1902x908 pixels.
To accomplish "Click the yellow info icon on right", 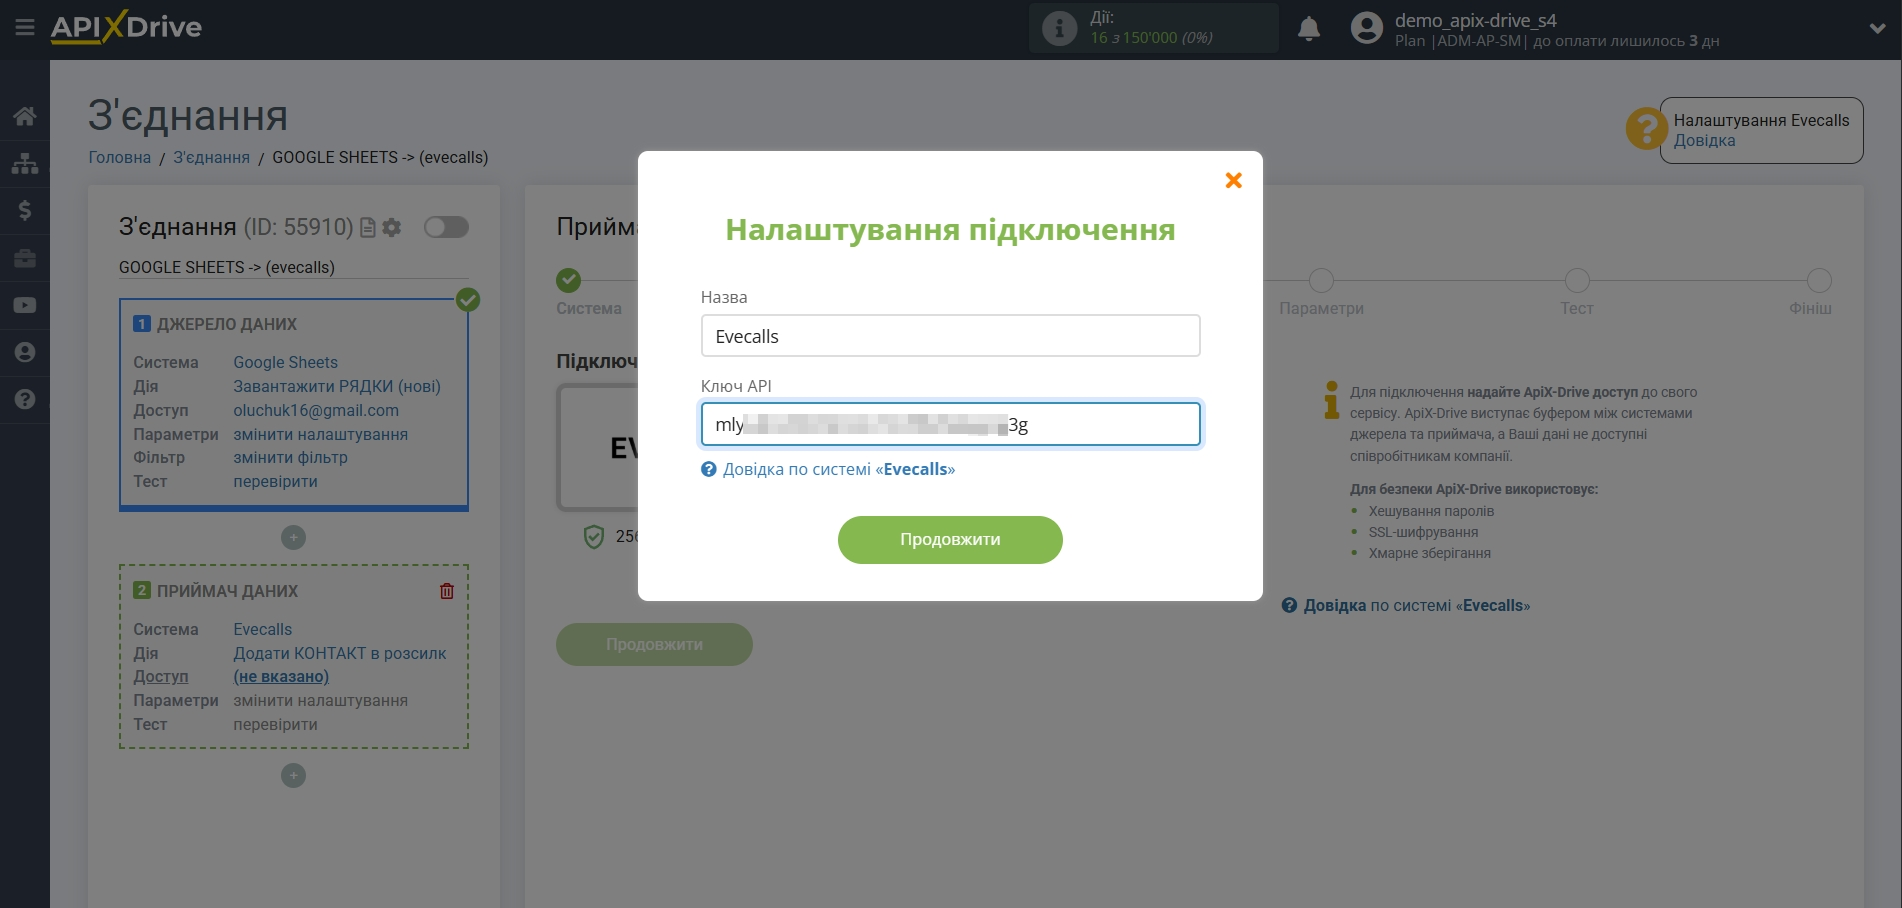I will tap(1331, 399).
